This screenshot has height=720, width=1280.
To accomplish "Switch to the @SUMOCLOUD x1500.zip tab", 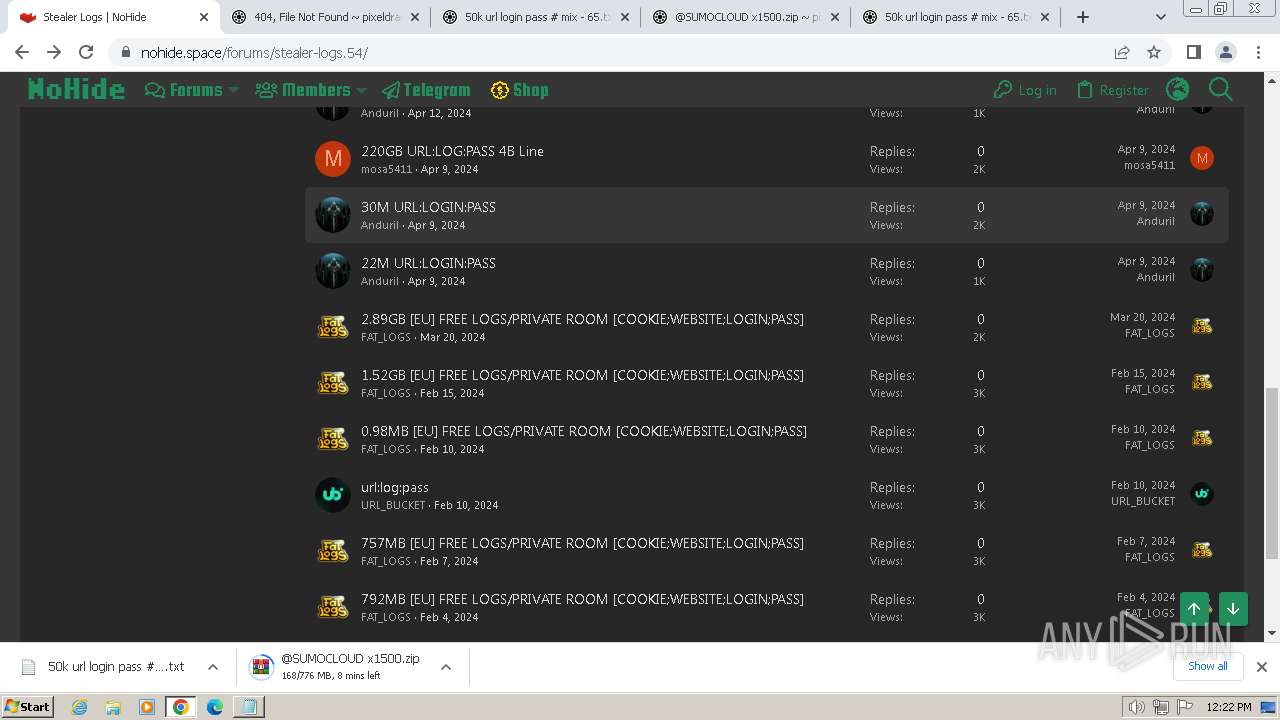I will tap(745, 17).
